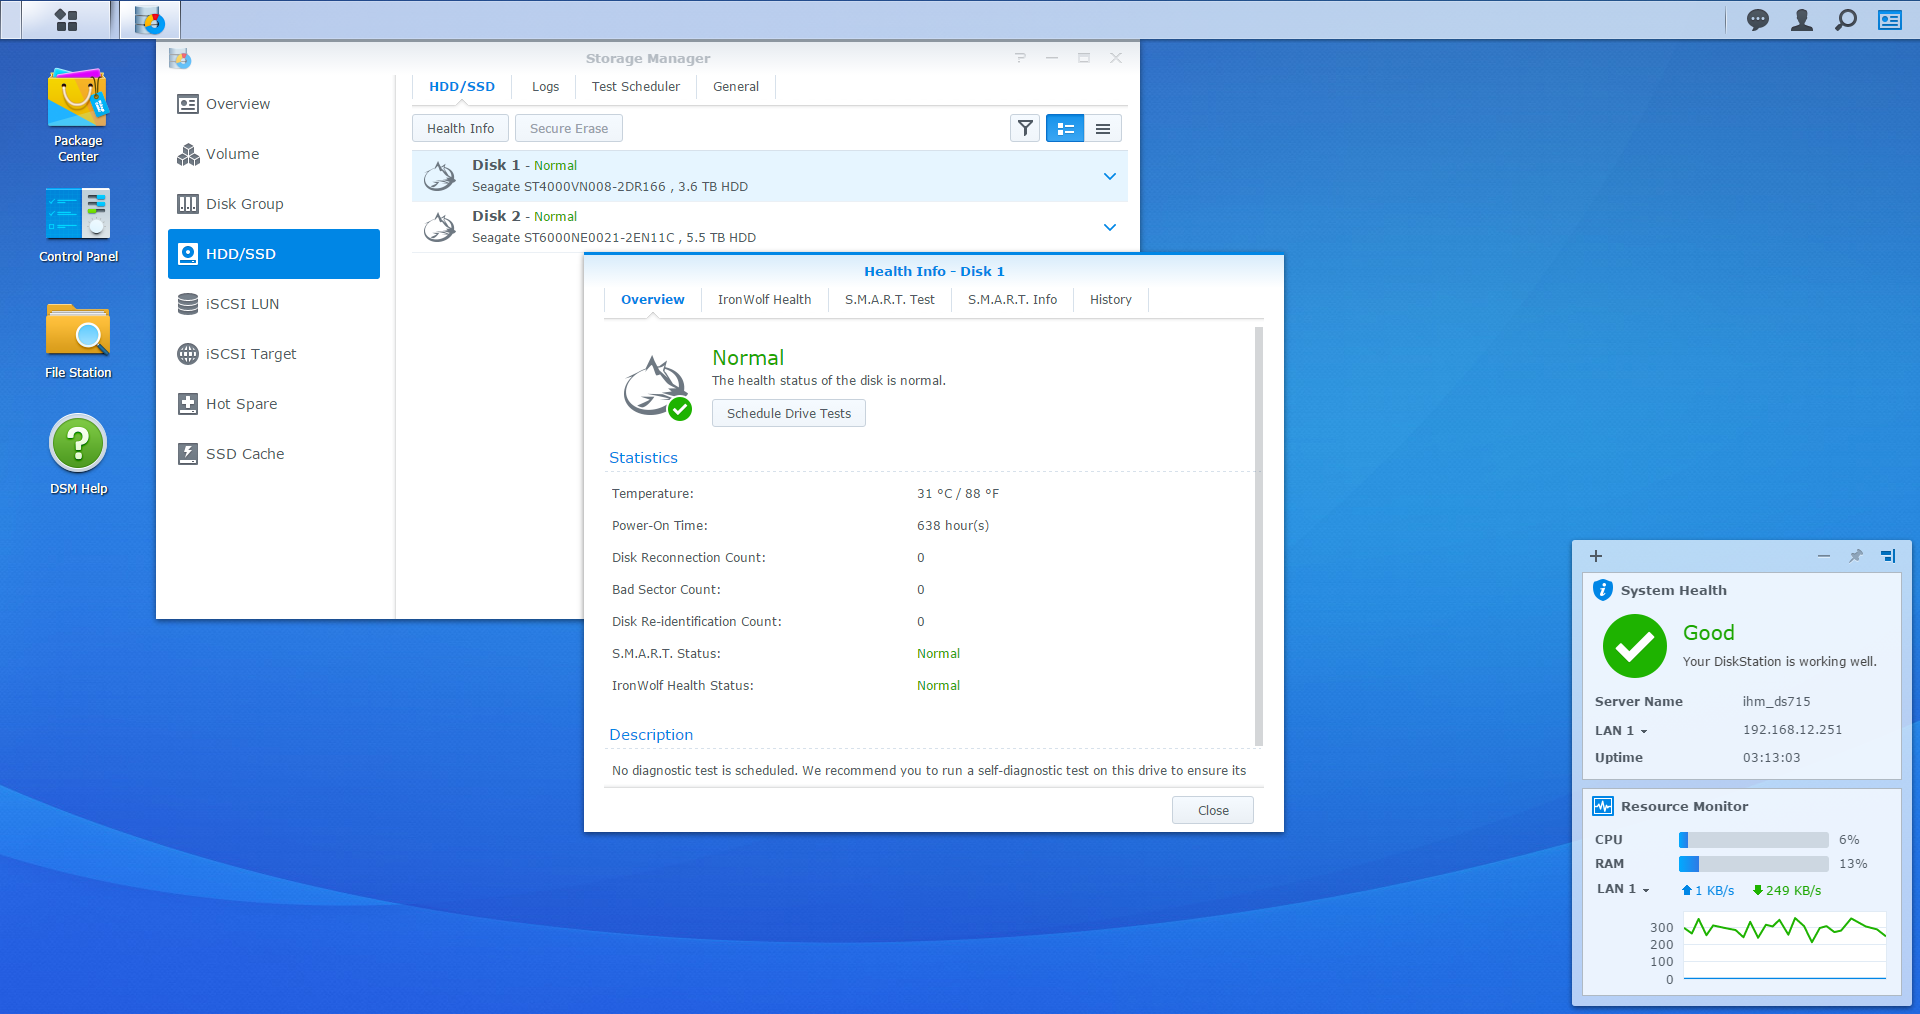Viewport: 1920px width, 1014px height.
Task: Switch to the HDD/SSD top tab
Action: (x=462, y=87)
